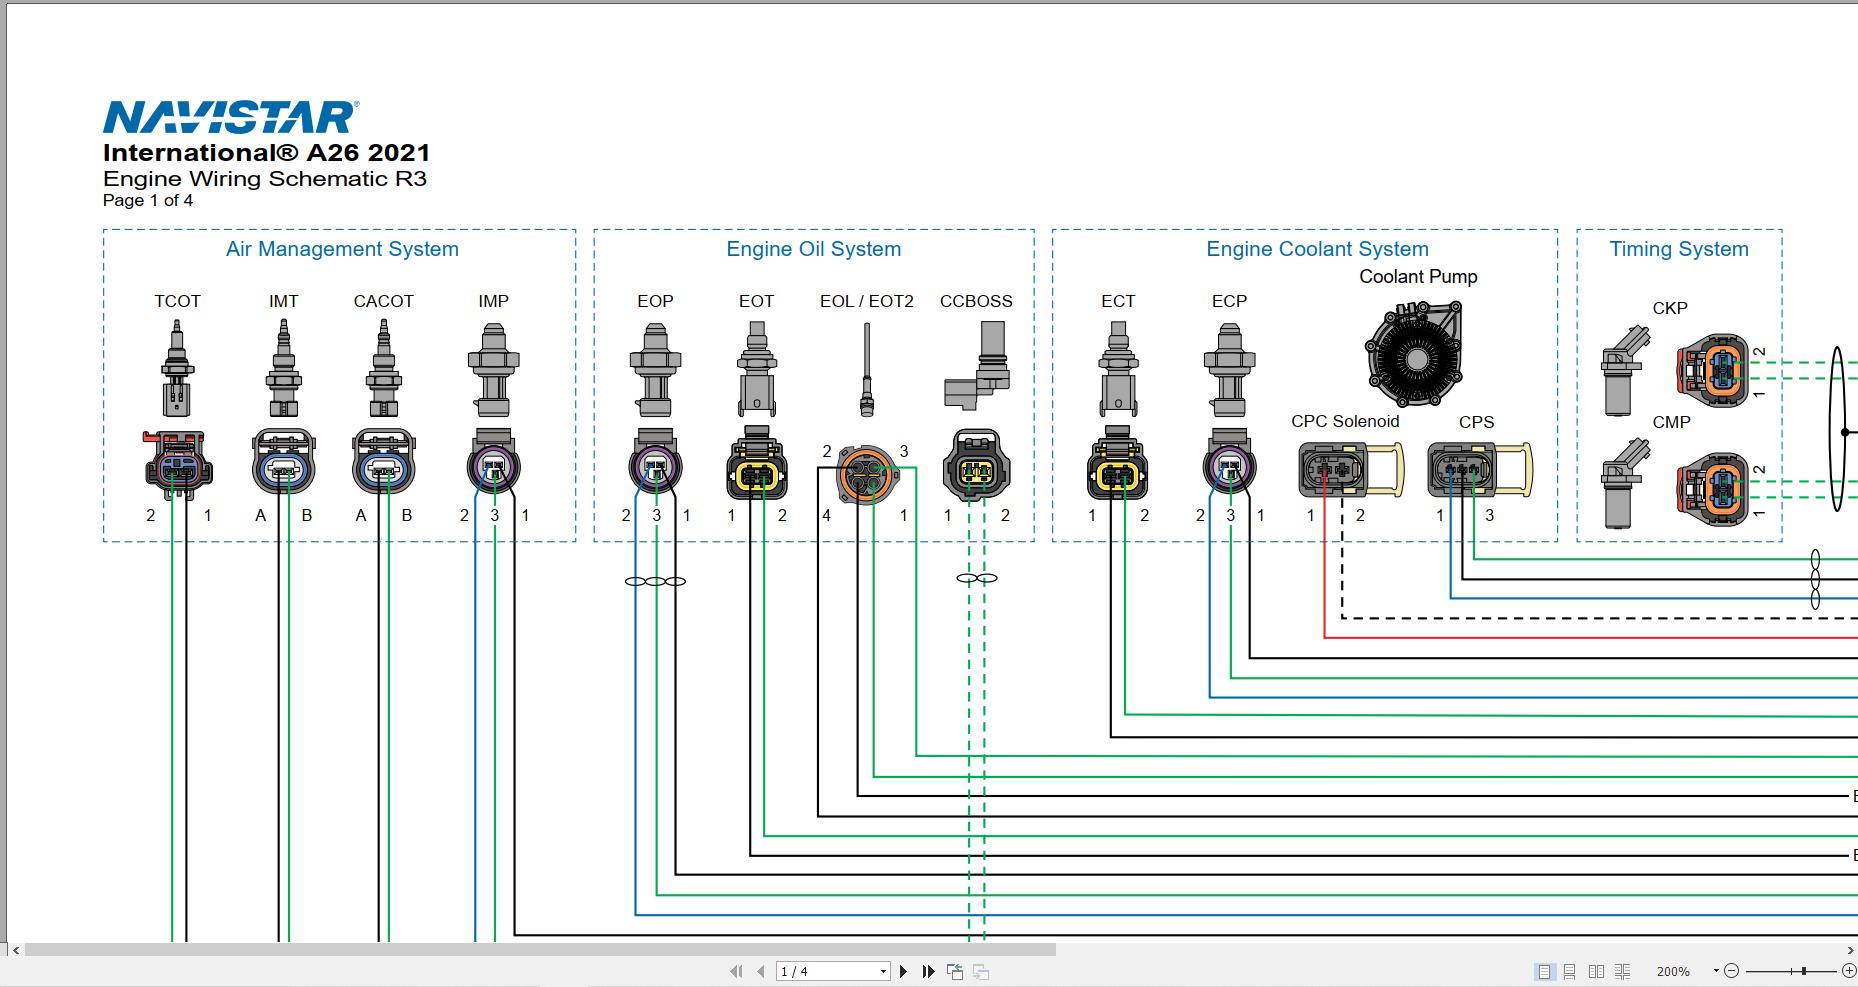This screenshot has width=1858, height=987.
Task: Click the zoom in plus button
Action: (x=1849, y=971)
